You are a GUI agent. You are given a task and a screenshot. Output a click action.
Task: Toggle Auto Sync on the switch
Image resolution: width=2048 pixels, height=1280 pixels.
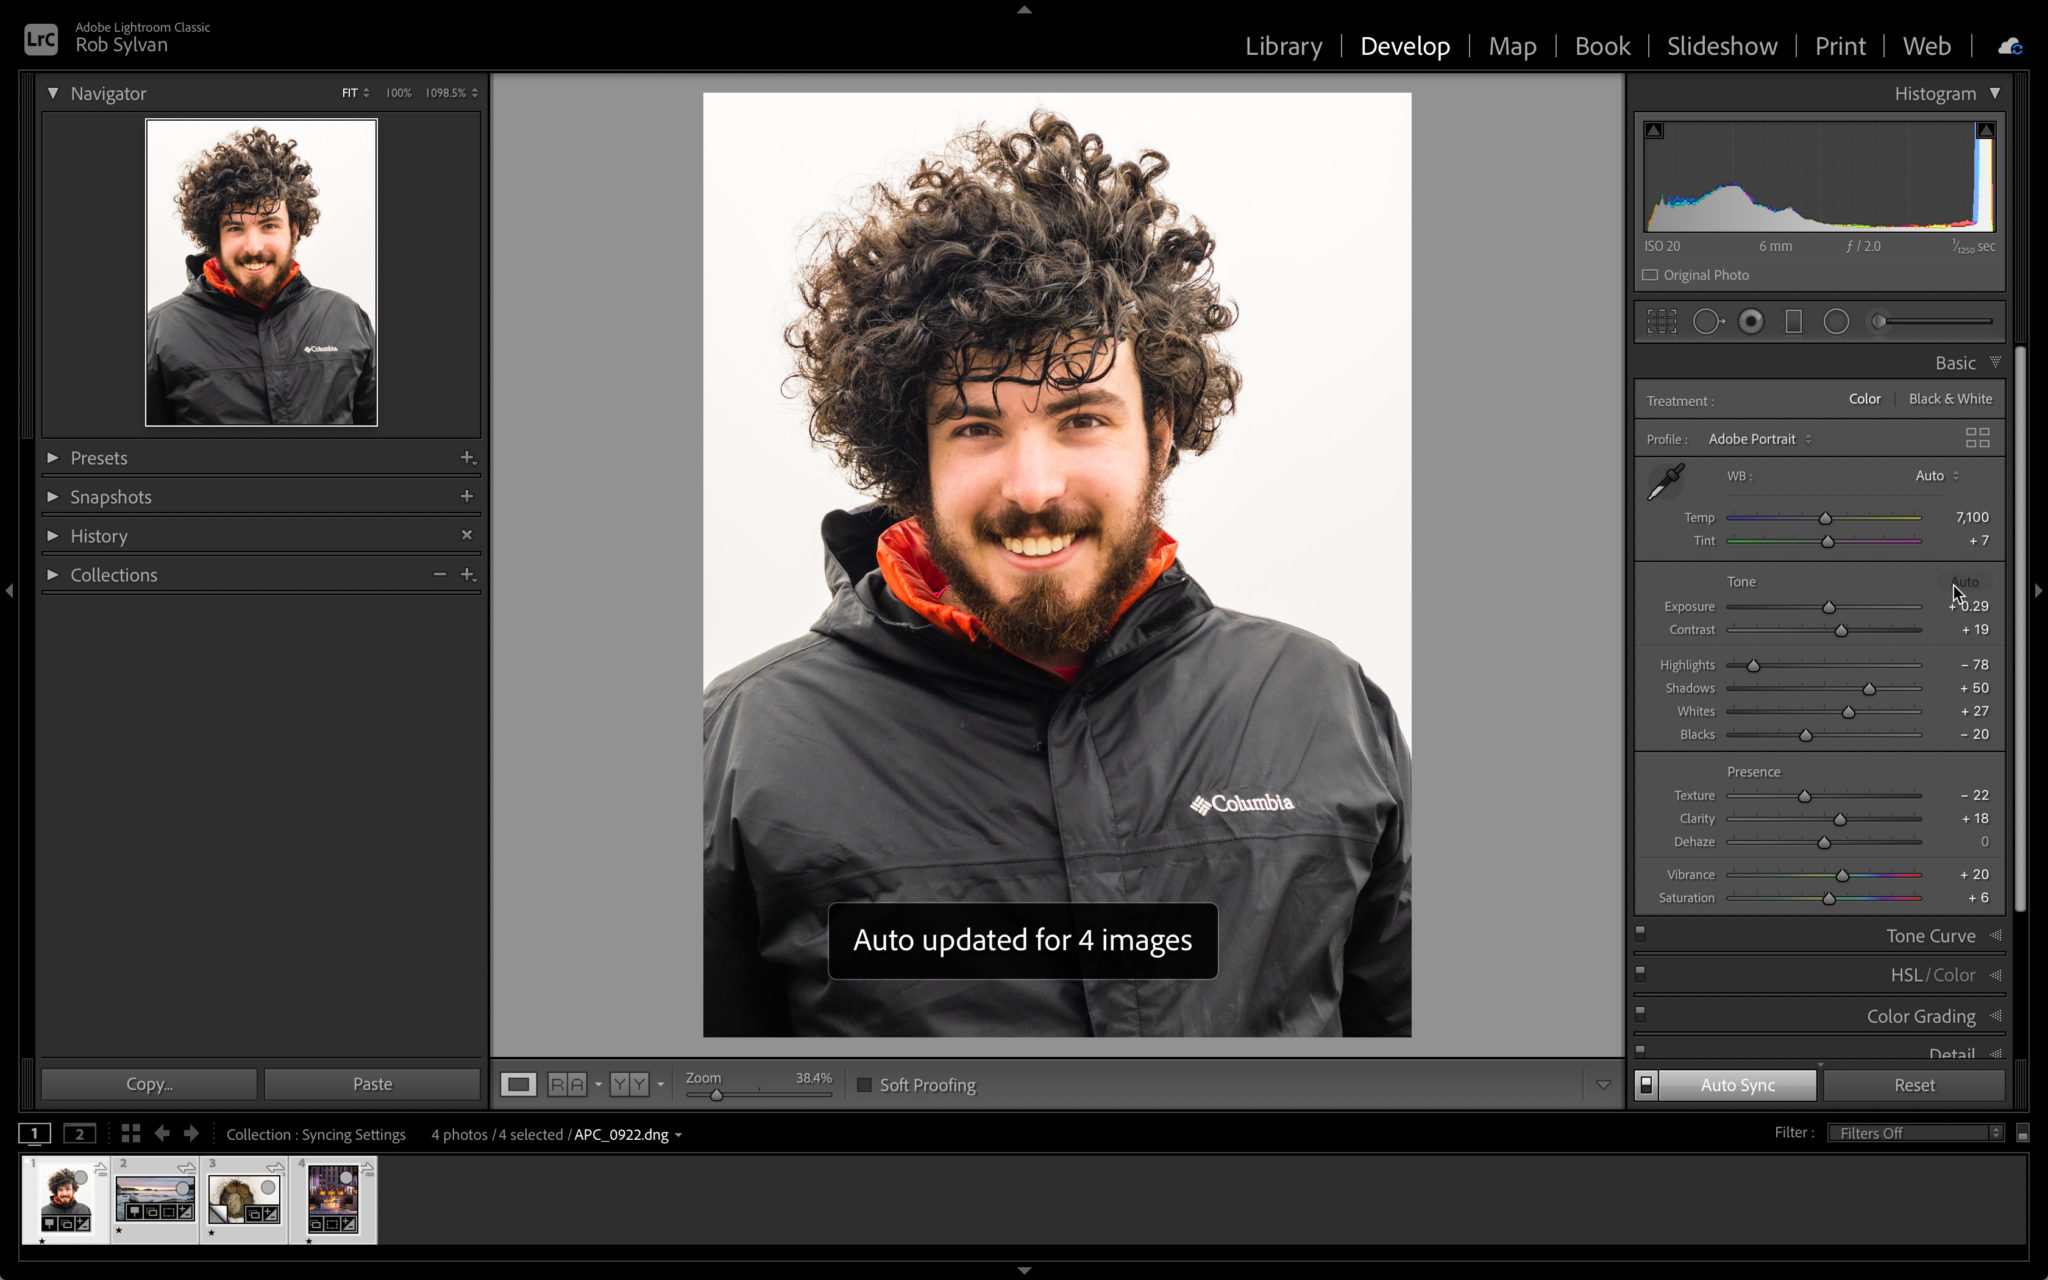coord(1647,1084)
